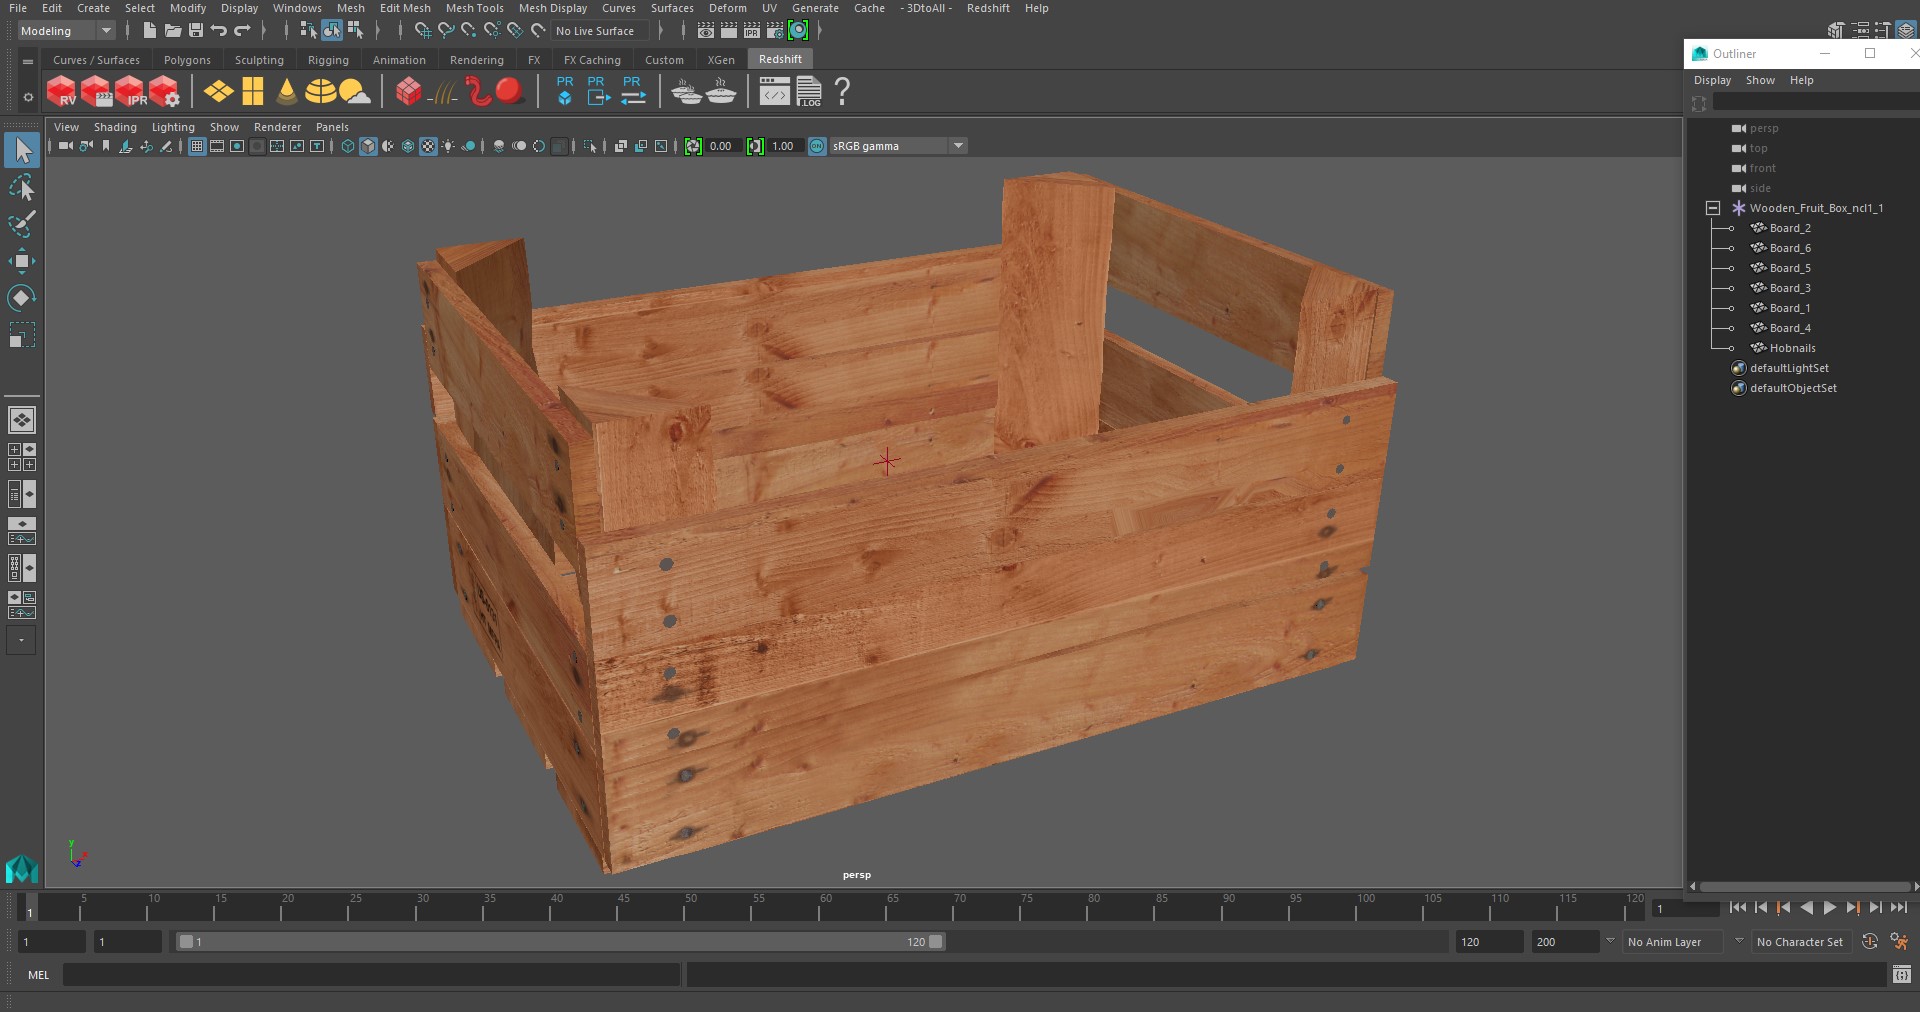Activate the Move tool in toolbox
The width and height of the screenshot is (1920, 1012).
tap(22, 261)
